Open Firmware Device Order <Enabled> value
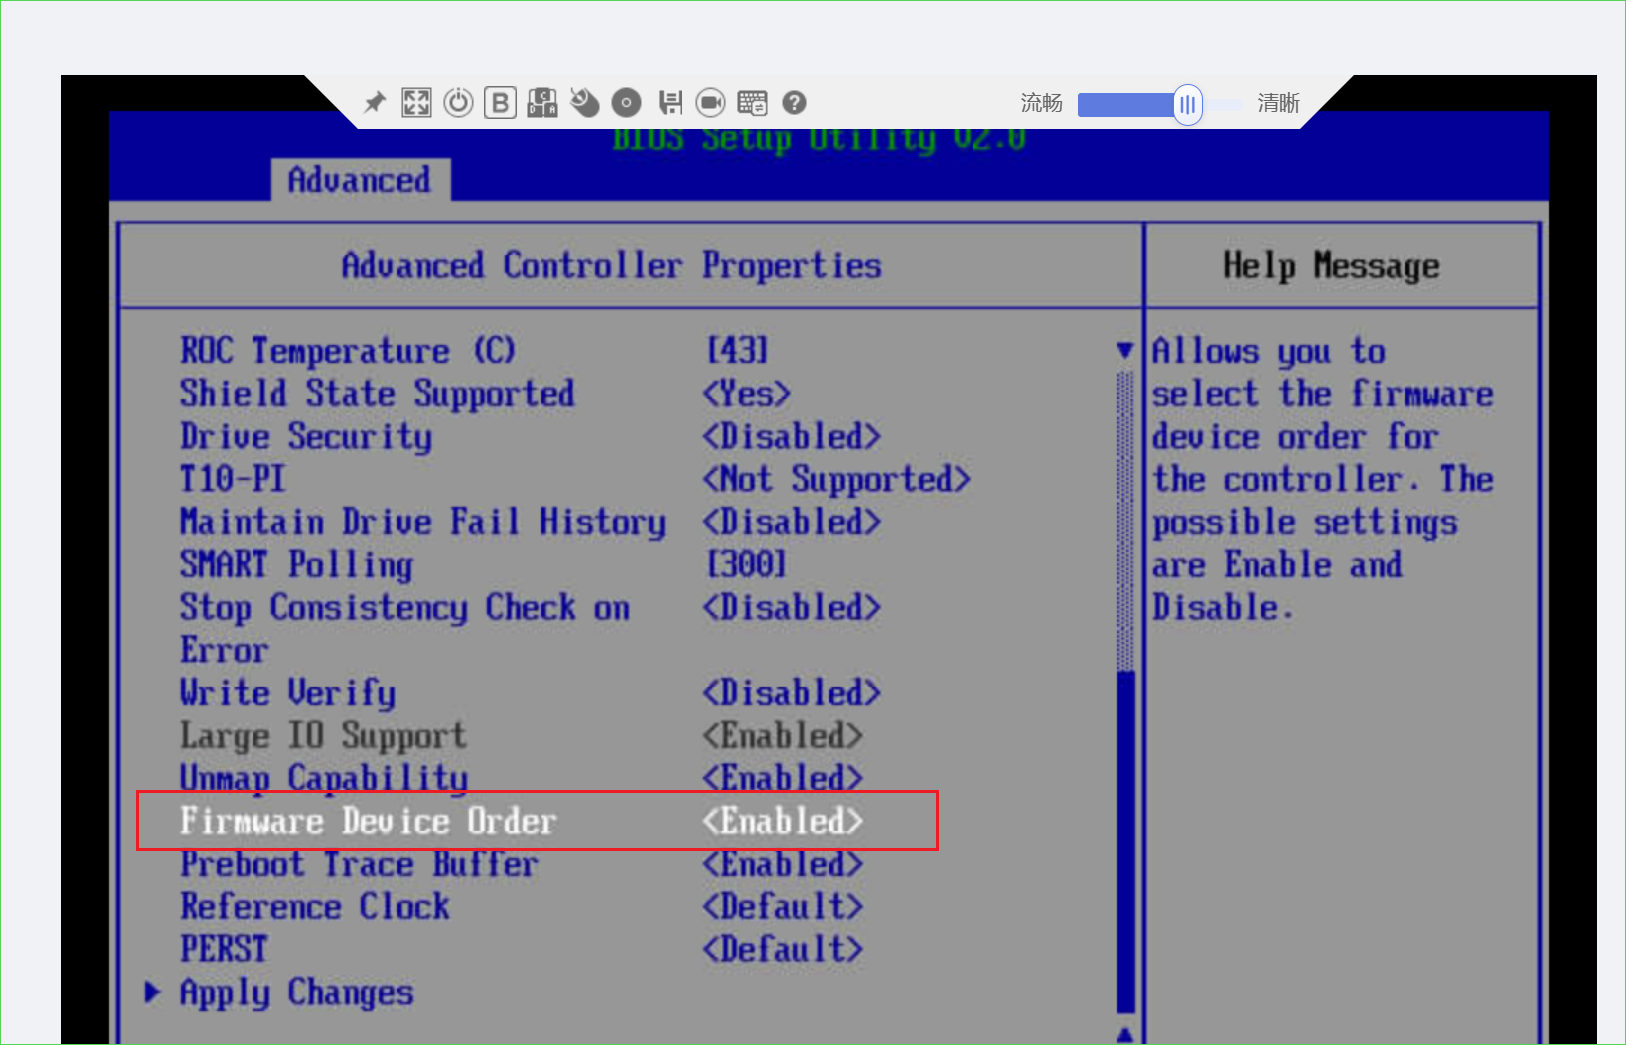This screenshot has height=1045, width=1626. [783, 821]
